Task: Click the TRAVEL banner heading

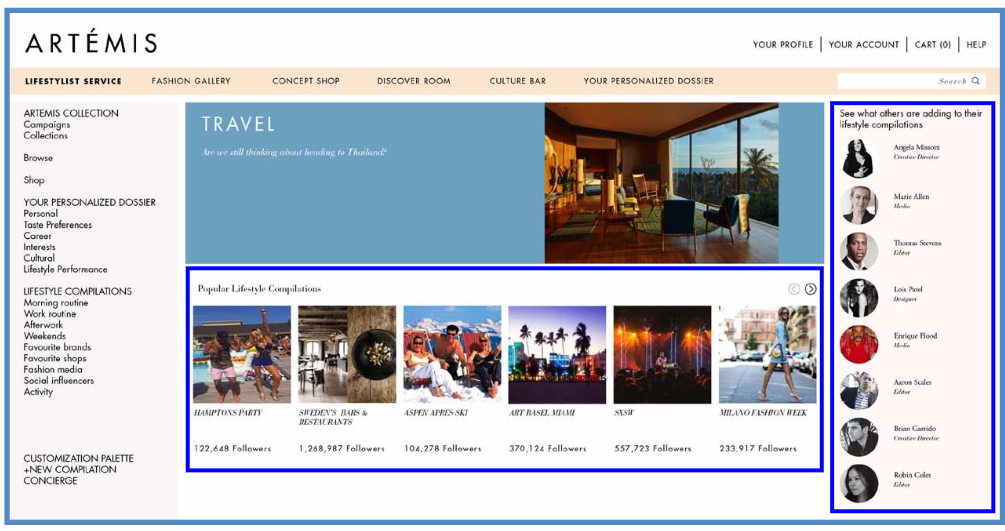Action: click(x=238, y=124)
